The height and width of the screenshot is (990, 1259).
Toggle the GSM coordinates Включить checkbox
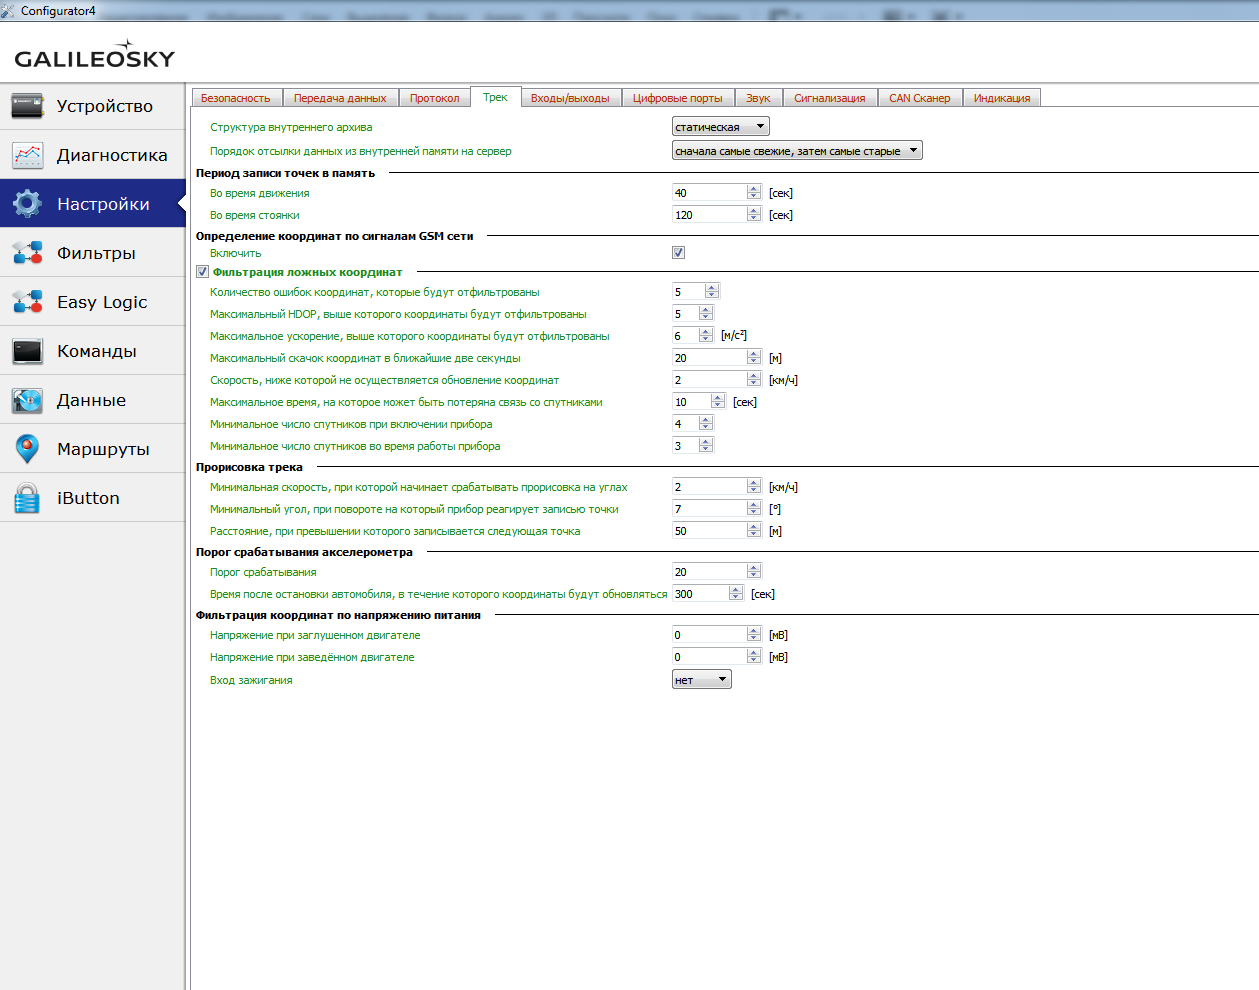point(678,253)
